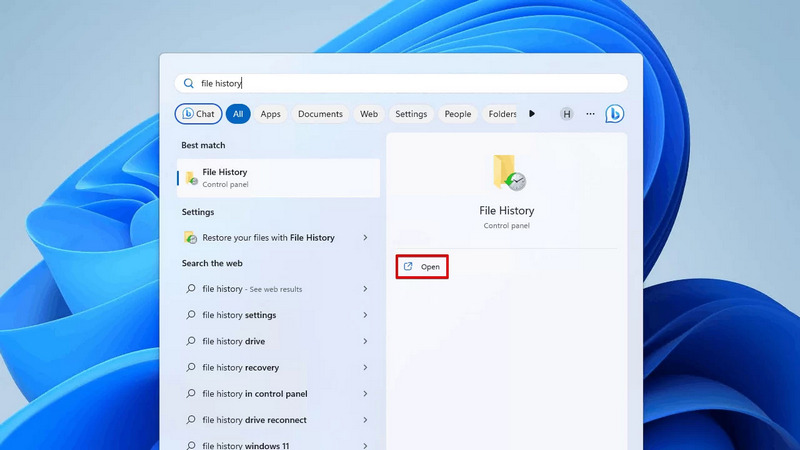Image resolution: width=800 pixels, height=450 pixels.
Task: Click the Bing icon at top right
Action: click(x=615, y=114)
